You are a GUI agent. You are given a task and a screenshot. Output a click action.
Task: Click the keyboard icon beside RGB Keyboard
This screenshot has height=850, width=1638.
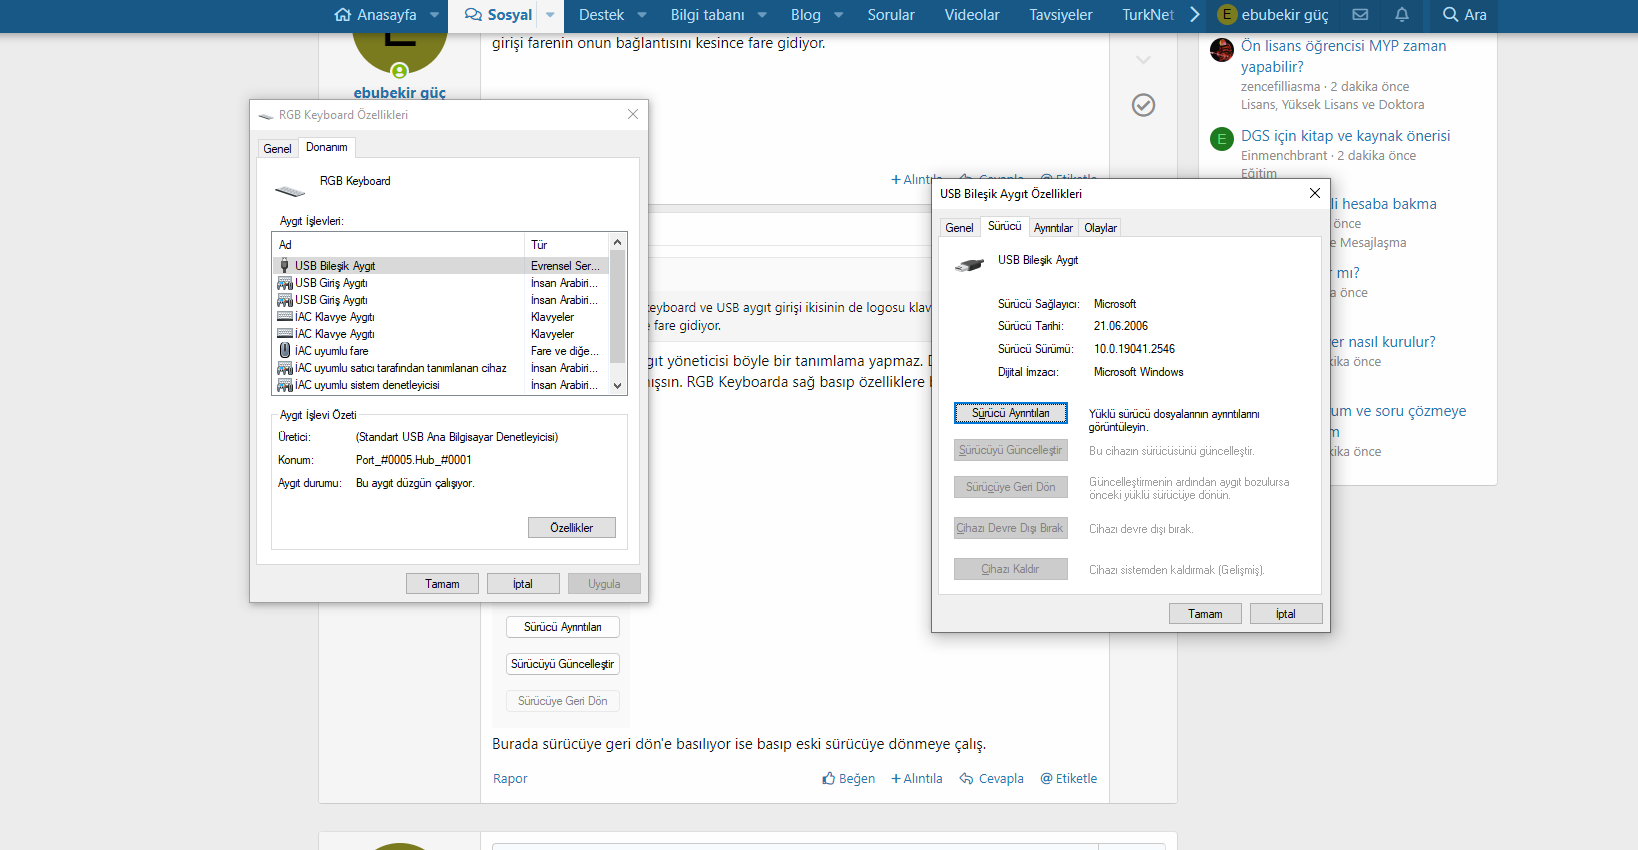290,190
